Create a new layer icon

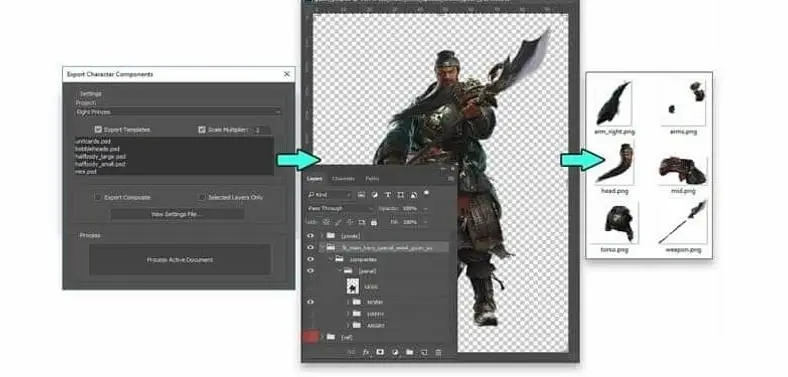tap(424, 352)
